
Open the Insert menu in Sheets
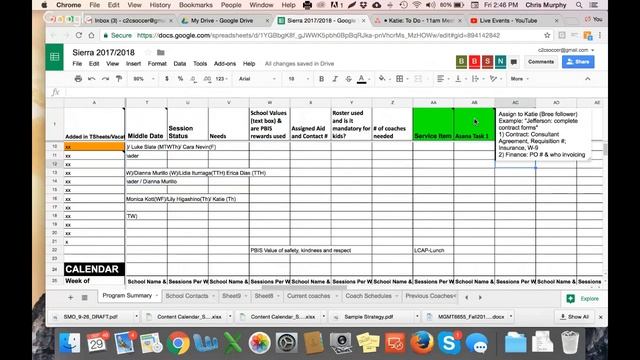[x=133, y=64]
